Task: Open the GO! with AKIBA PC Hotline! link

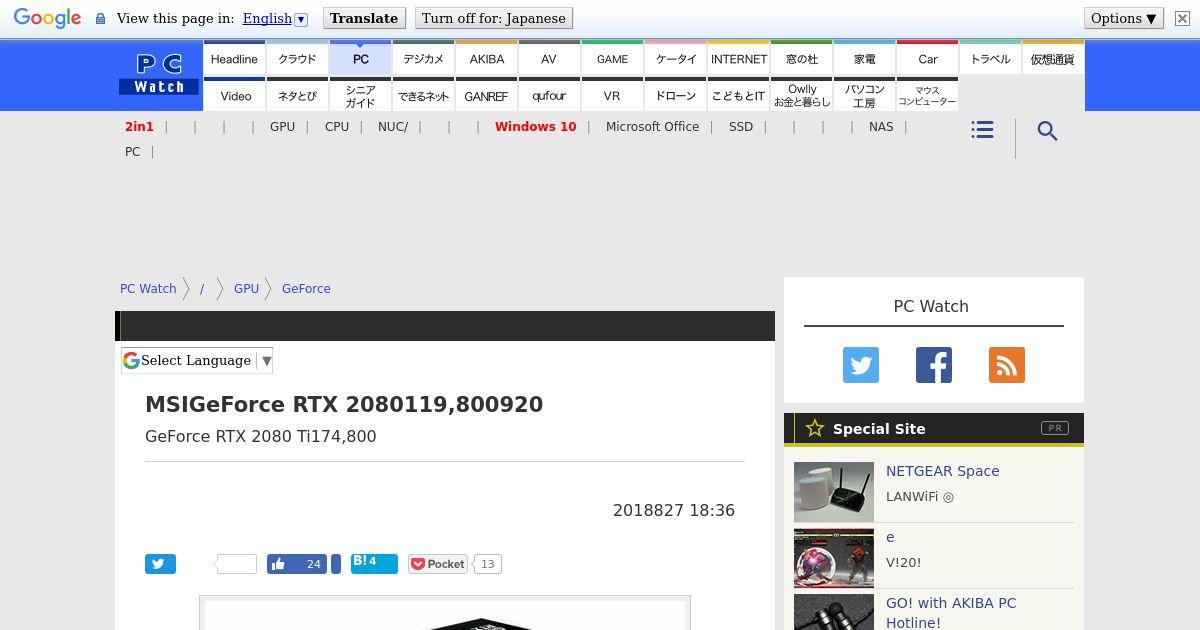Action: (951, 612)
